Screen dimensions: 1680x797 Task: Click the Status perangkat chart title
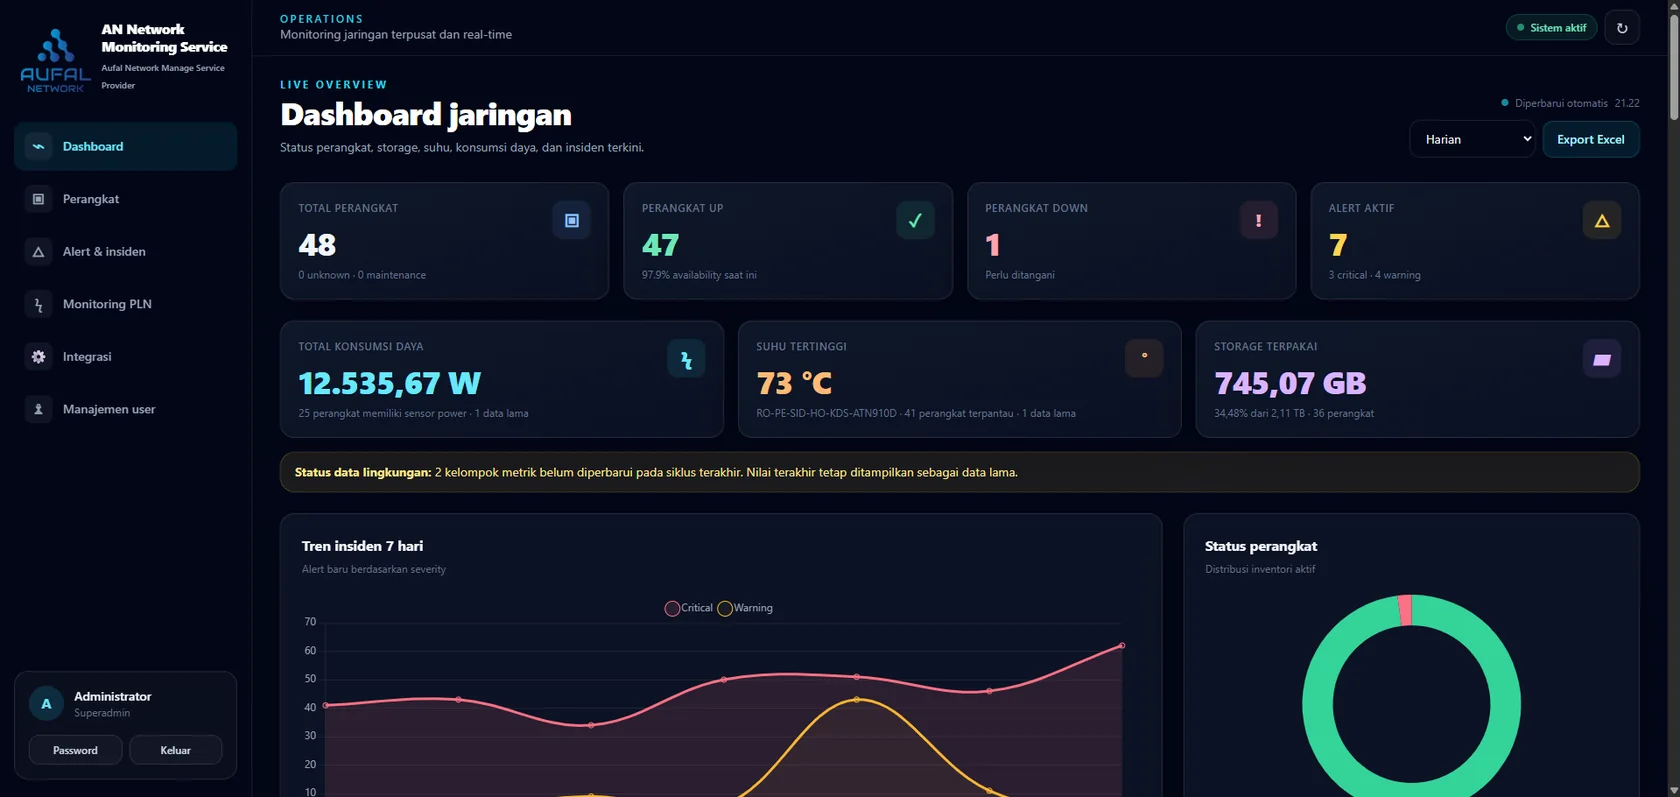coord(1261,546)
